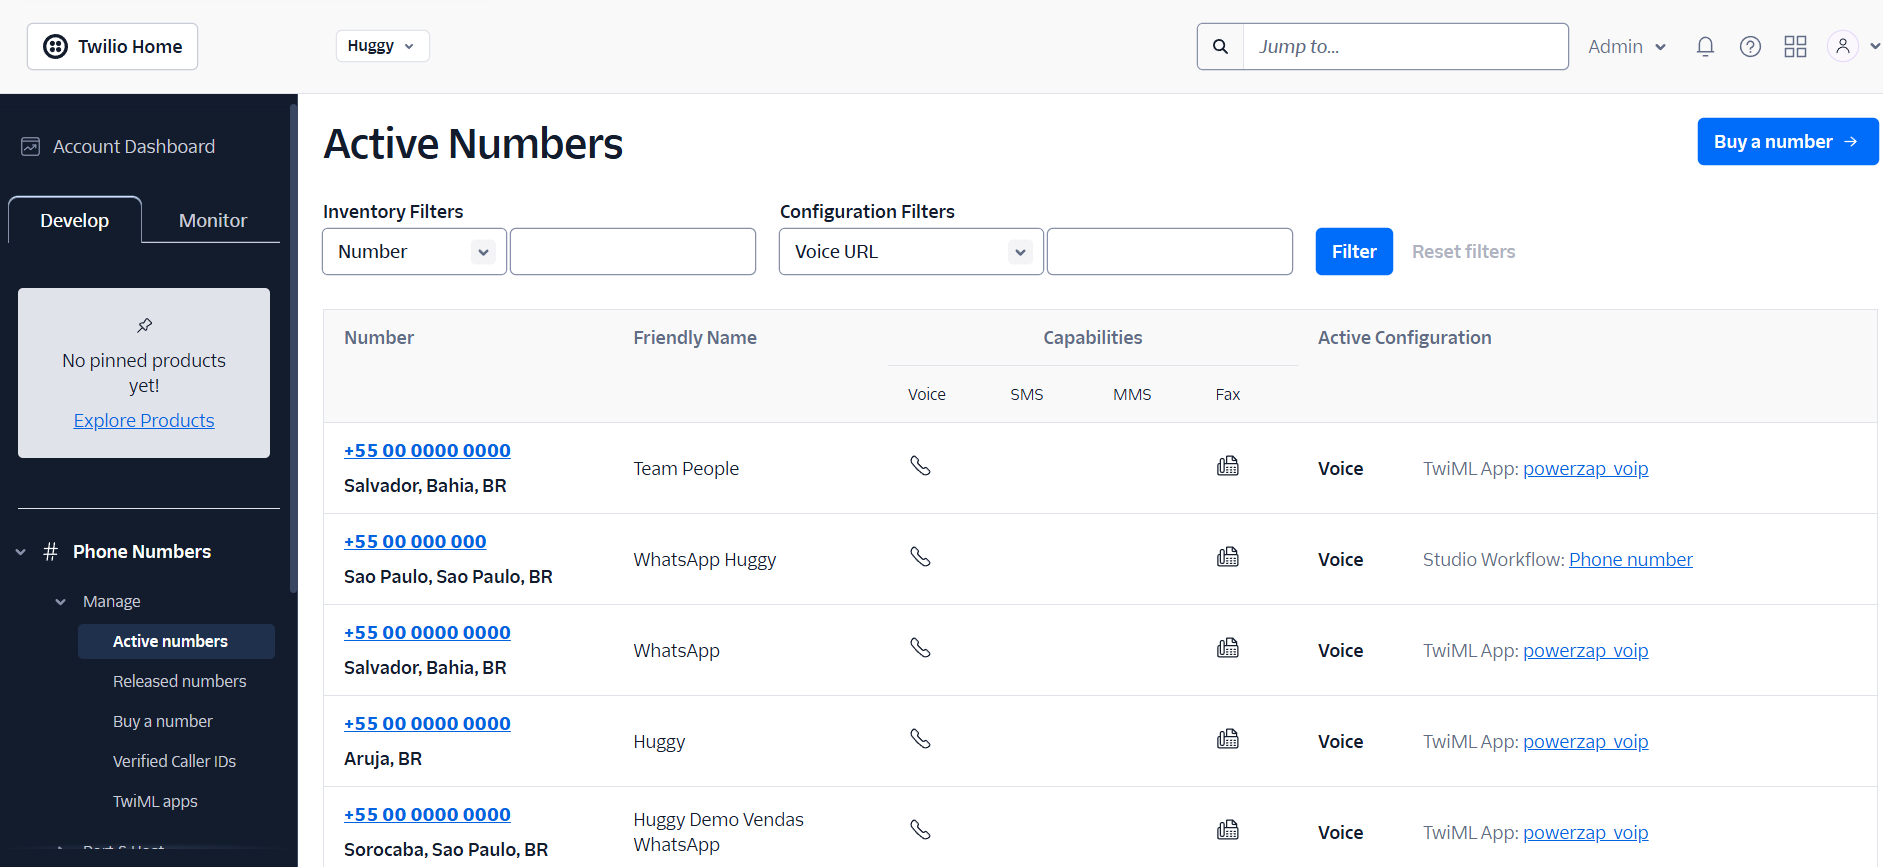
Task: Click the blue Filter button
Action: pos(1354,252)
